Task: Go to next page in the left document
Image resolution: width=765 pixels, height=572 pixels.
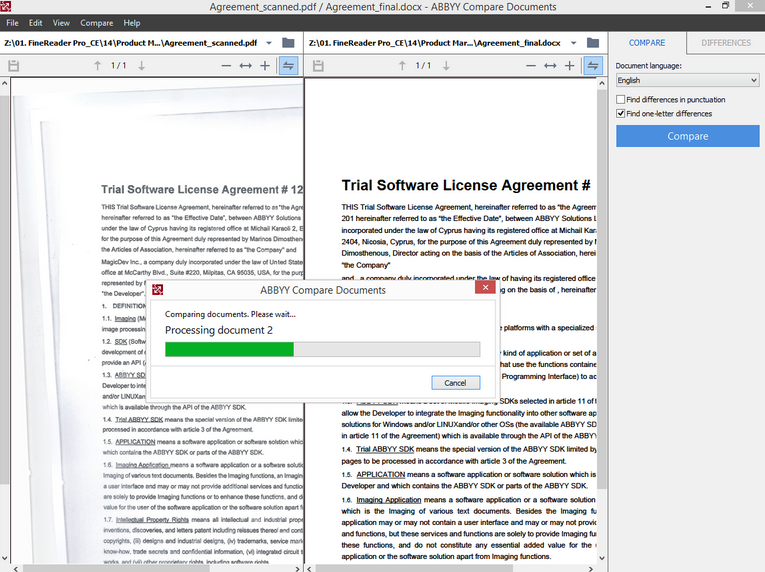Action: (141, 66)
